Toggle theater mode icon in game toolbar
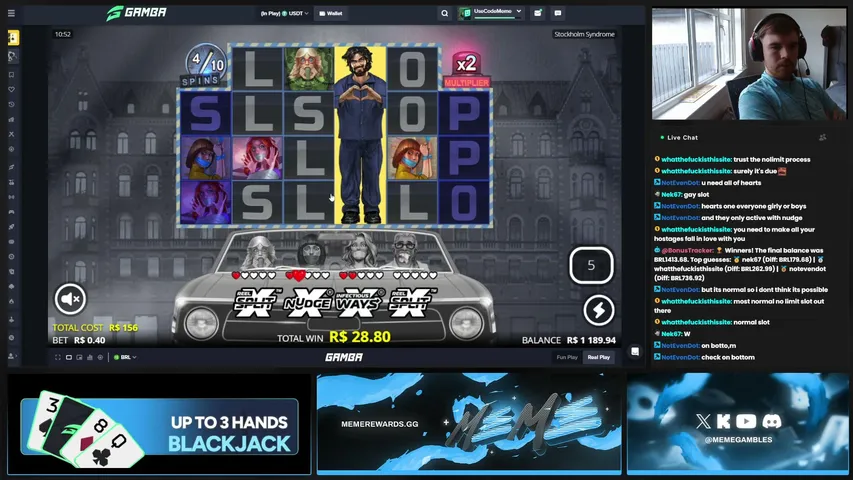Screen dimensions: 853x480 click(69, 358)
